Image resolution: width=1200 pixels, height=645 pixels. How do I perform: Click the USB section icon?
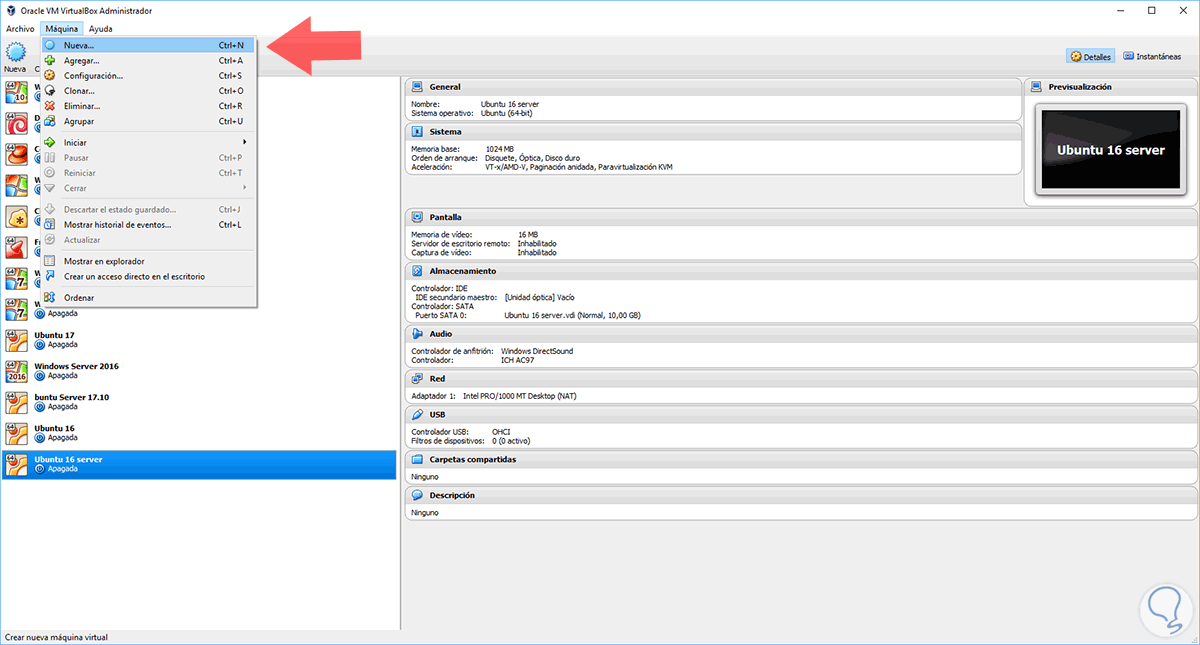[x=417, y=414]
